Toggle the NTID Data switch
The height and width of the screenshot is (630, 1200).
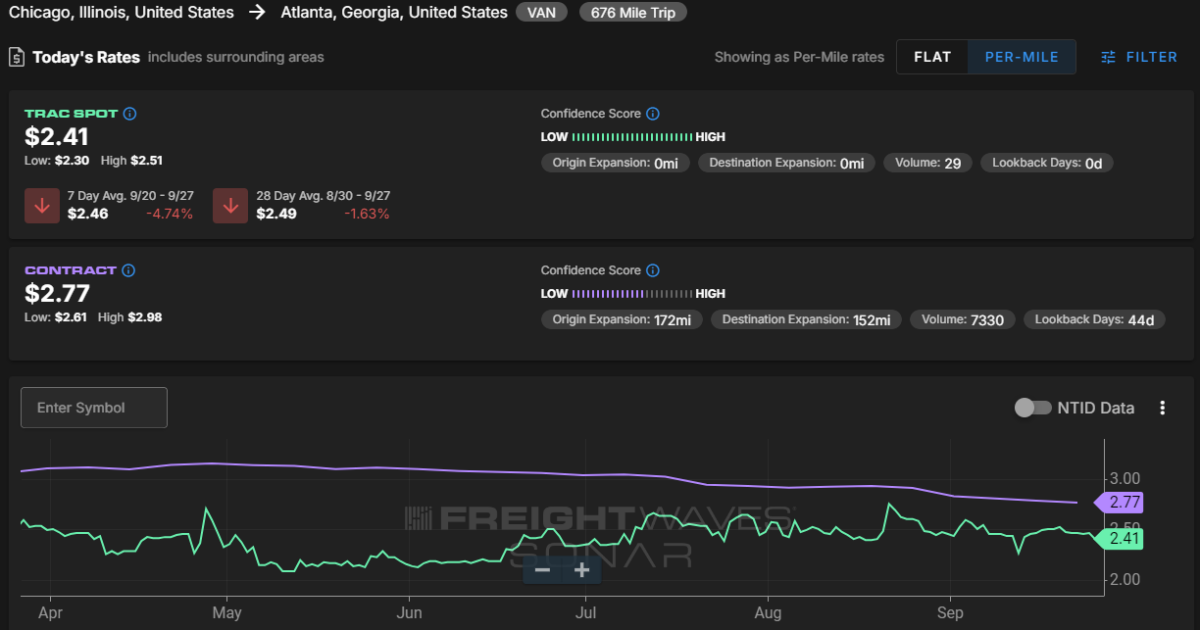tap(1032, 408)
